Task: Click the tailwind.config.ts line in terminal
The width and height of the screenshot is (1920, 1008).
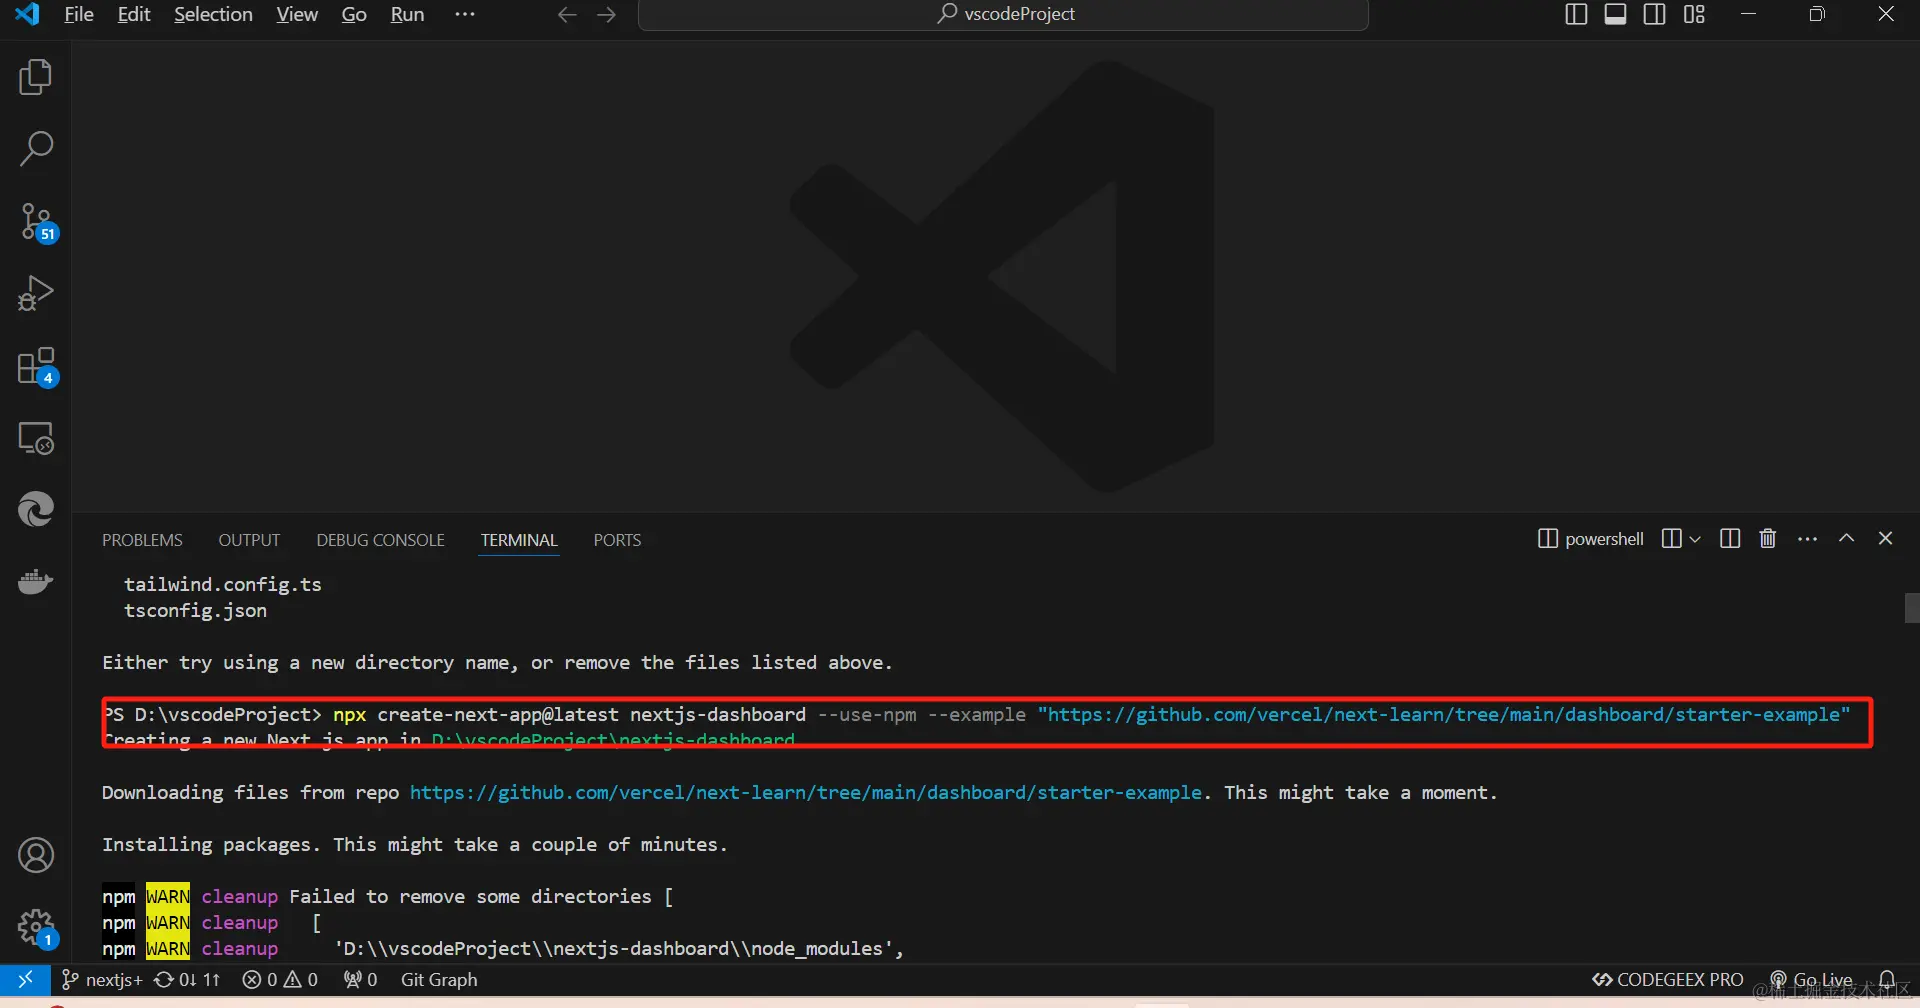Action: (x=223, y=585)
